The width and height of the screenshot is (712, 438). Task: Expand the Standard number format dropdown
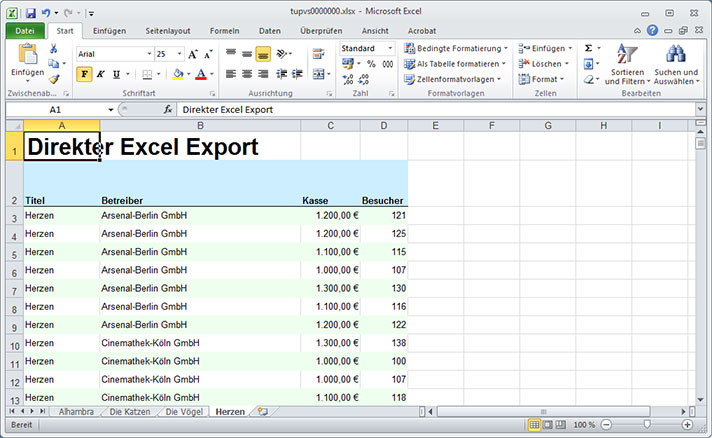coord(390,48)
